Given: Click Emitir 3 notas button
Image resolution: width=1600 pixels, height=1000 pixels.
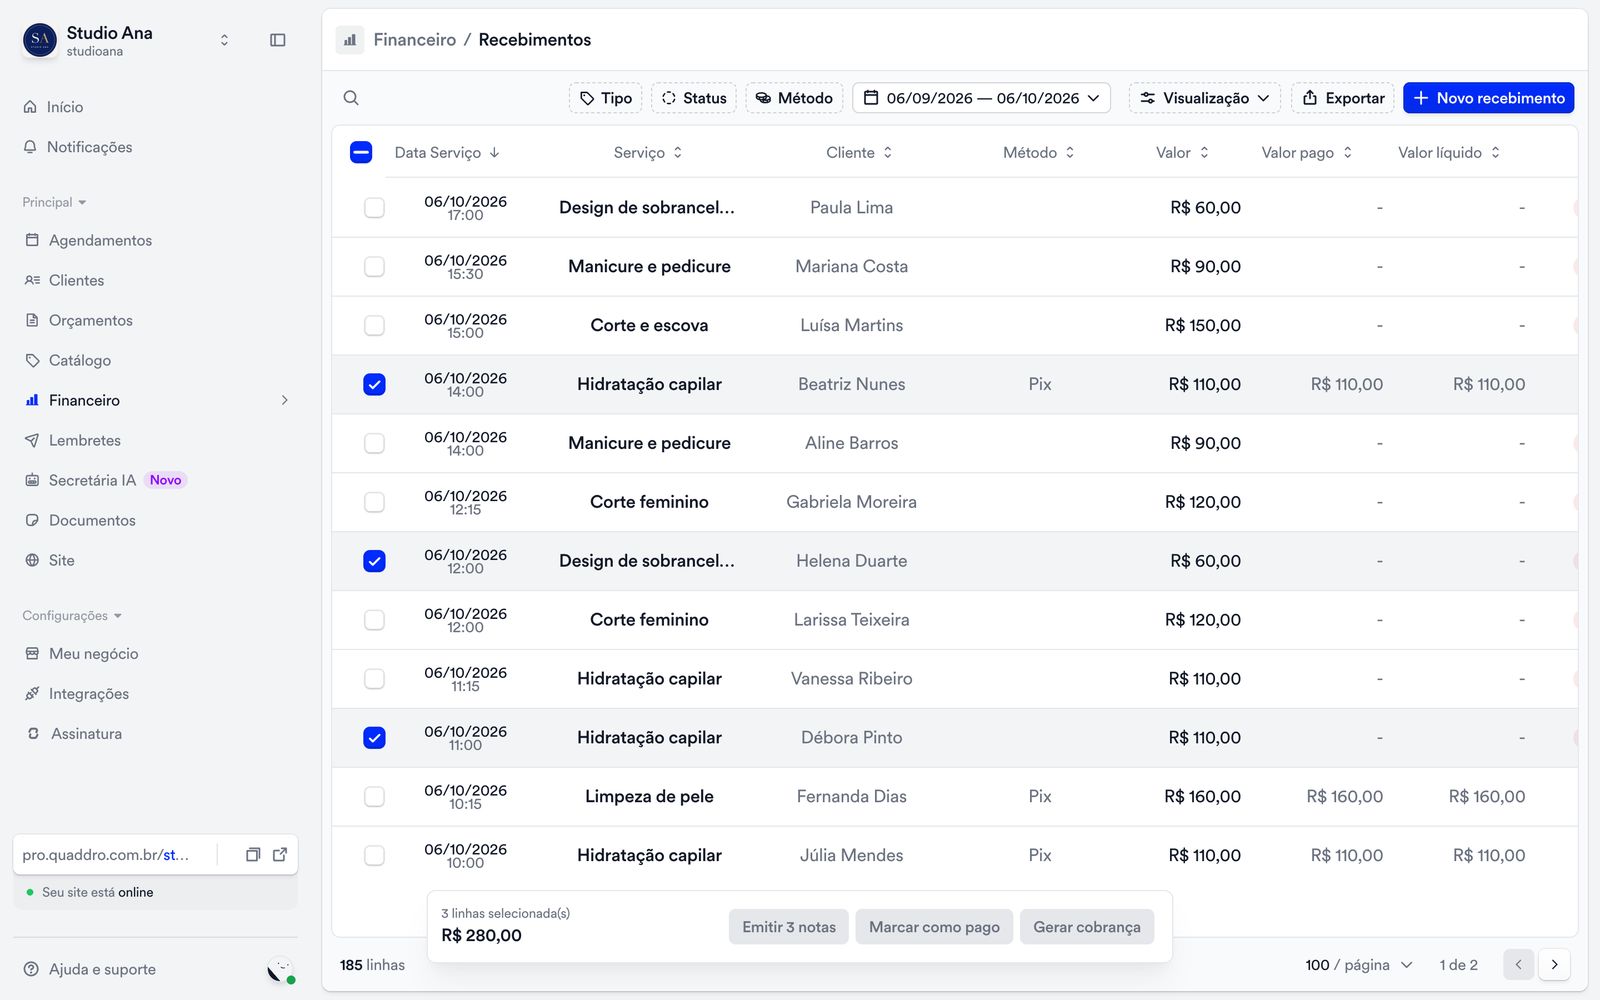Looking at the screenshot, I should click(x=789, y=927).
